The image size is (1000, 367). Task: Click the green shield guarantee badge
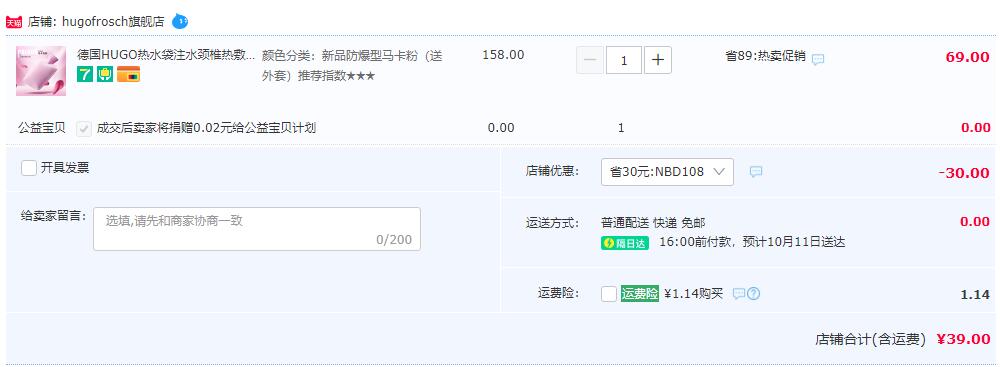tap(105, 75)
